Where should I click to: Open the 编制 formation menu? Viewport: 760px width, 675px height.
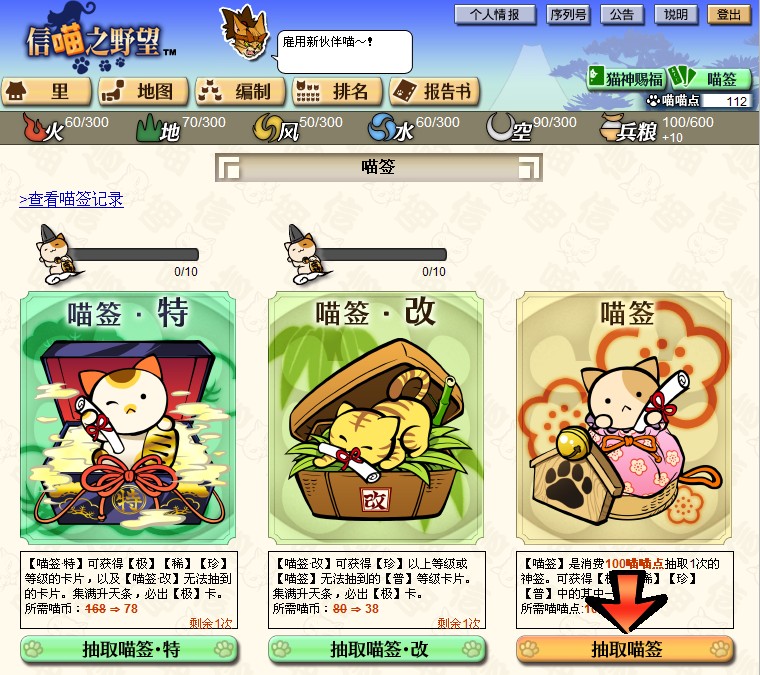point(240,91)
